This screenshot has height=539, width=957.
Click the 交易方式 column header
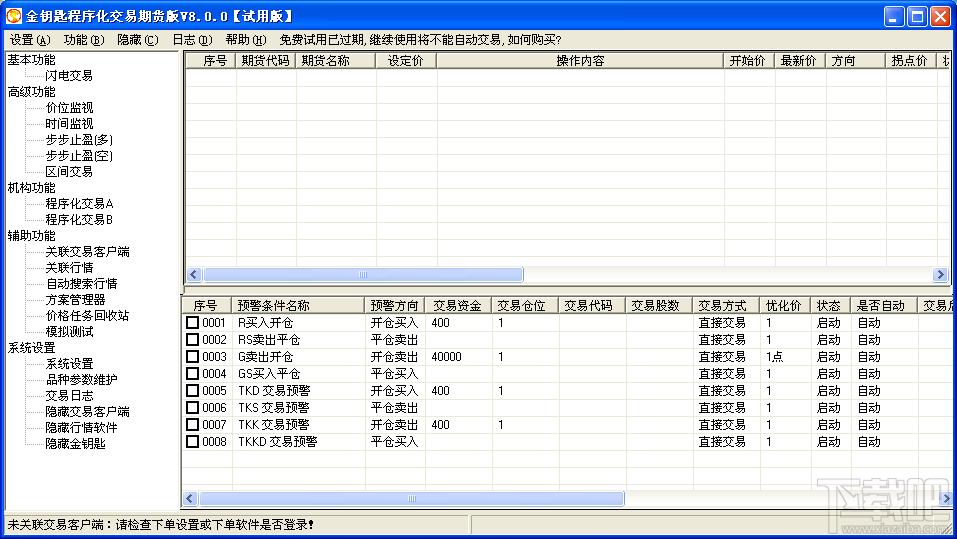coord(726,305)
